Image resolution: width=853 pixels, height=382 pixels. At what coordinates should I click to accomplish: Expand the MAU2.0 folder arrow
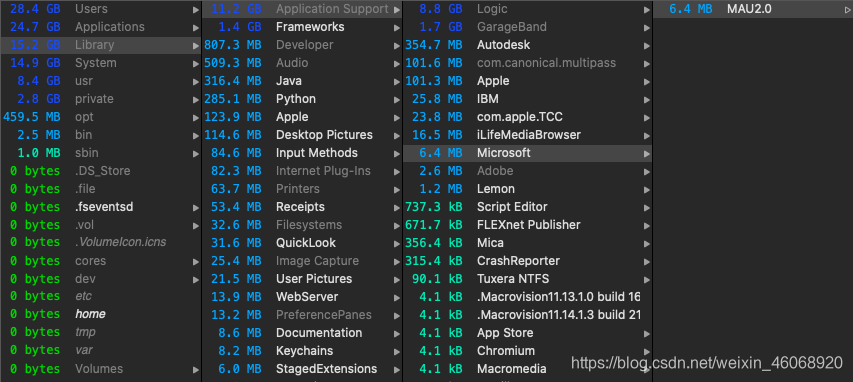pyautogui.click(x=847, y=10)
